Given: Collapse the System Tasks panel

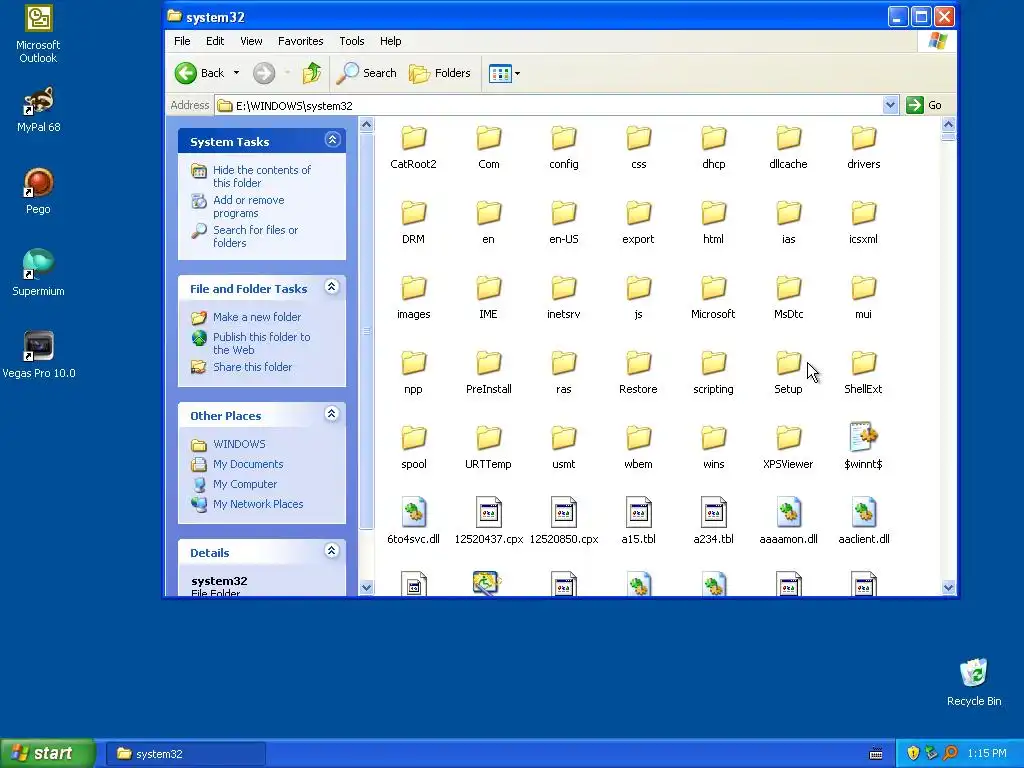Looking at the screenshot, I should 332,140.
